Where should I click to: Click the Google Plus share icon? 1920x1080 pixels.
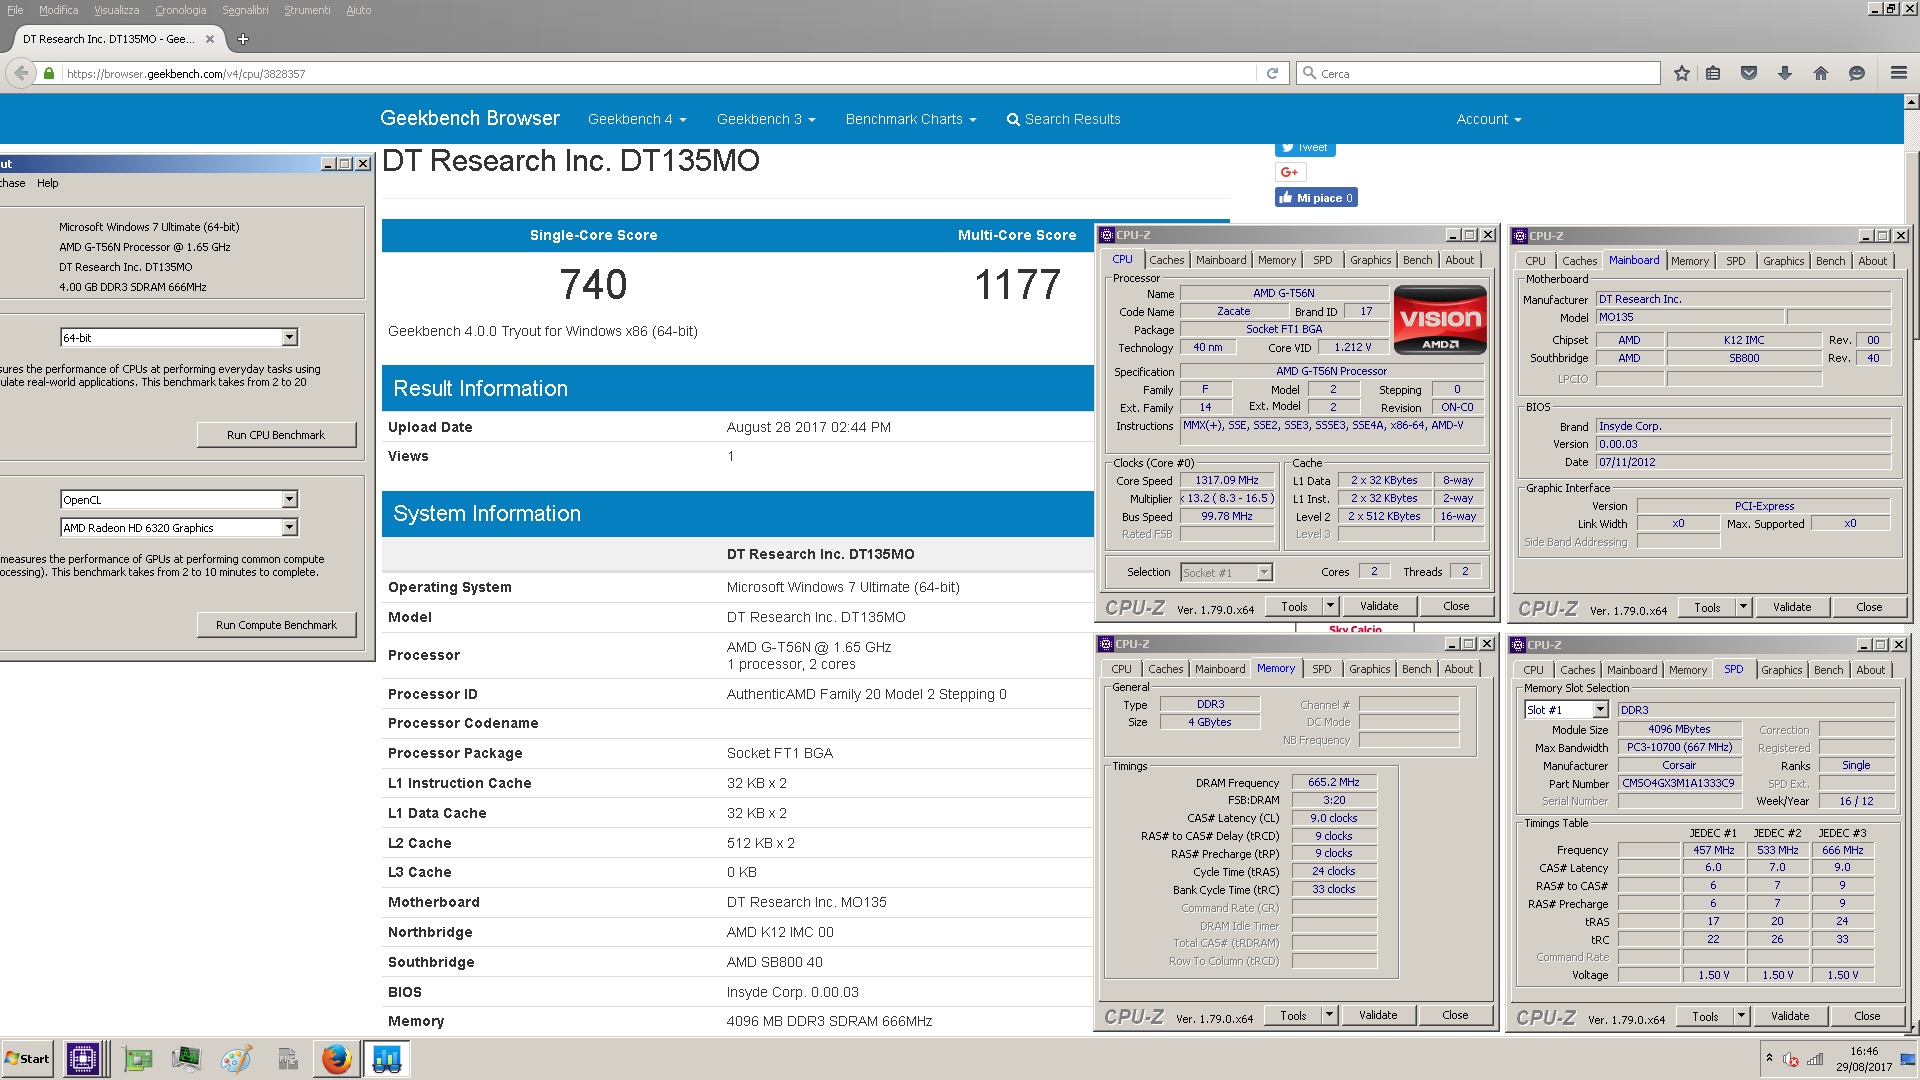(x=1290, y=172)
